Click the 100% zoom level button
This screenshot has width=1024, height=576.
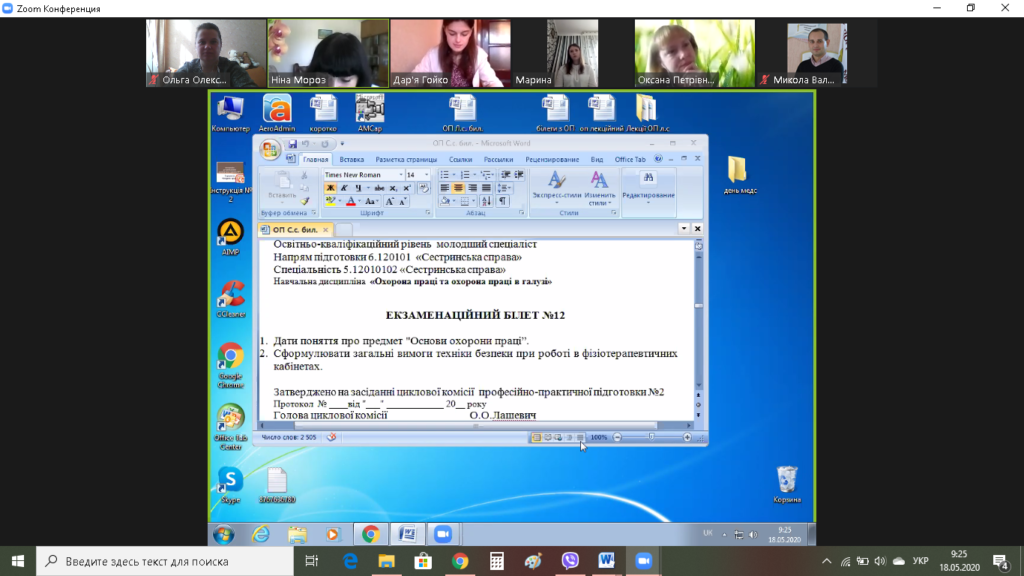click(598, 438)
